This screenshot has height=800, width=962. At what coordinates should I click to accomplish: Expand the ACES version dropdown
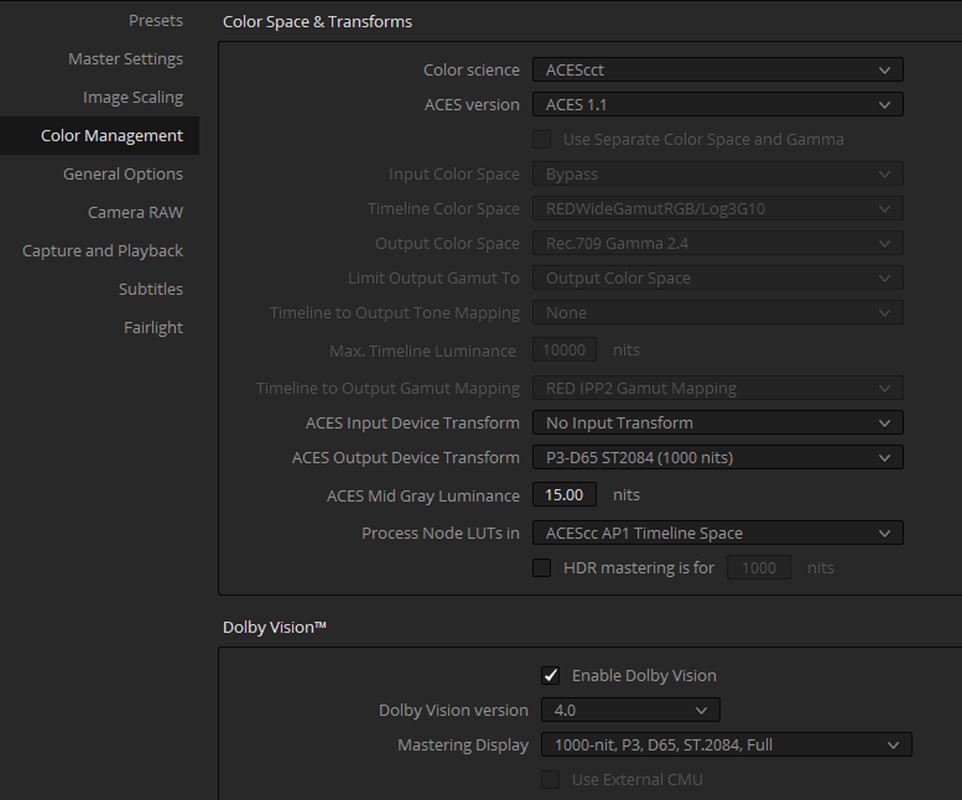[718, 105]
